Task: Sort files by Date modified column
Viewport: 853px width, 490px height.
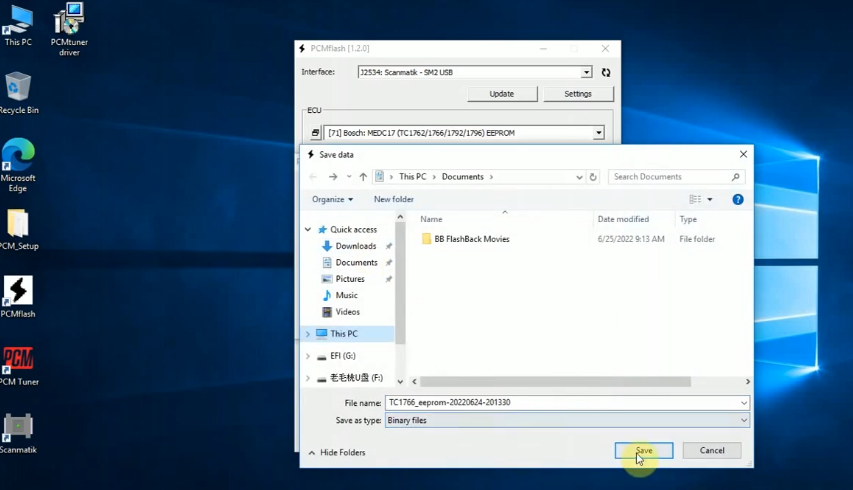Action: (623, 219)
